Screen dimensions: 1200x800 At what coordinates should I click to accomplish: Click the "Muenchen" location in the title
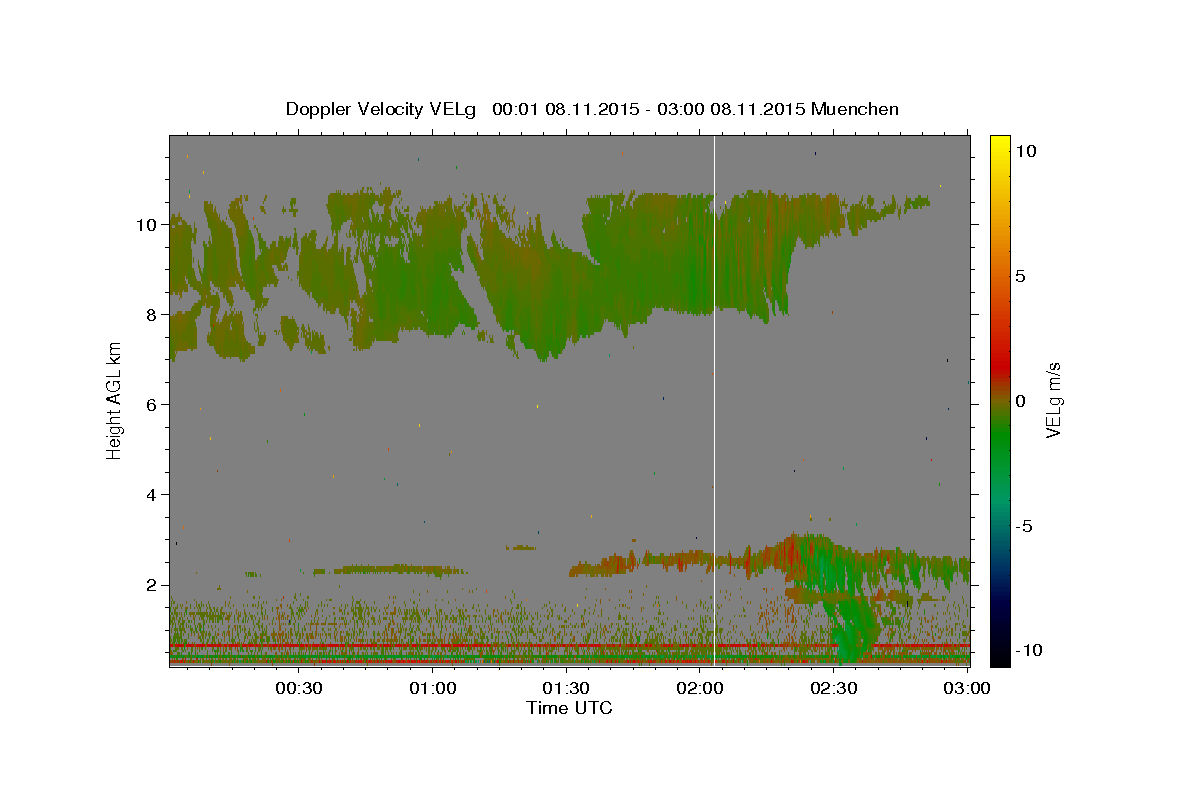[855, 109]
